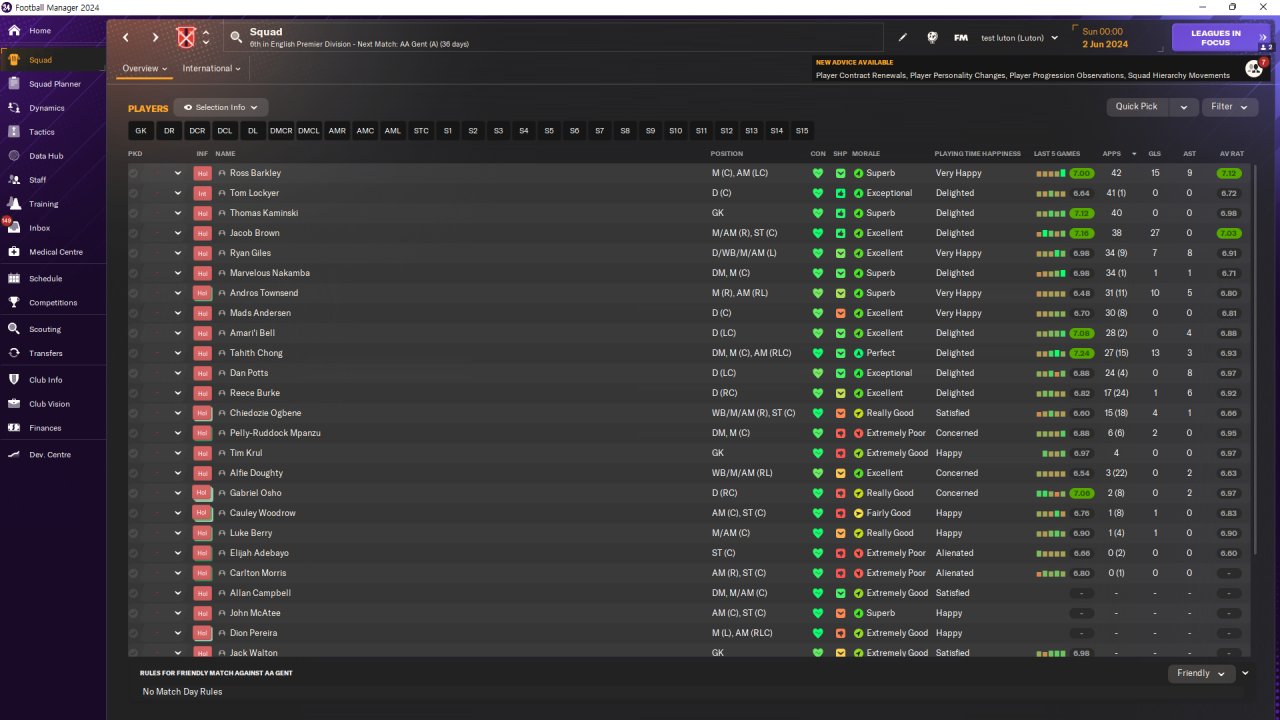Open the International dropdown
The image size is (1280, 720).
[212, 69]
